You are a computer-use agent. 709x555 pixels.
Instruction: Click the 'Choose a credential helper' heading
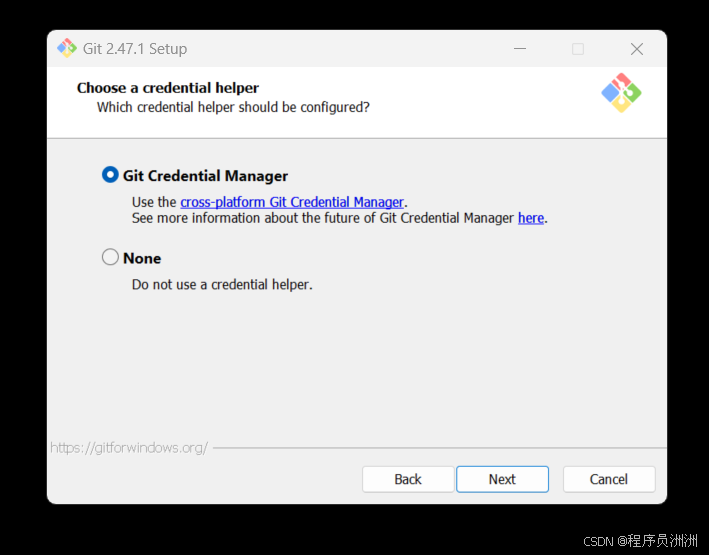coord(168,88)
